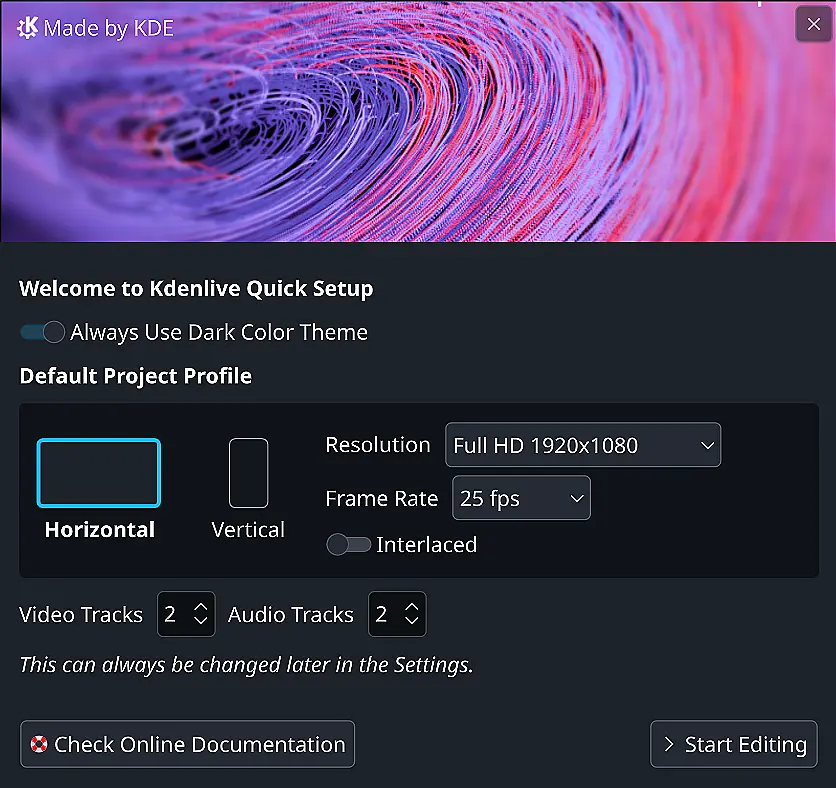Click the Full HD 1920x1080 dropdown arrow
The image size is (836, 788).
click(x=707, y=445)
